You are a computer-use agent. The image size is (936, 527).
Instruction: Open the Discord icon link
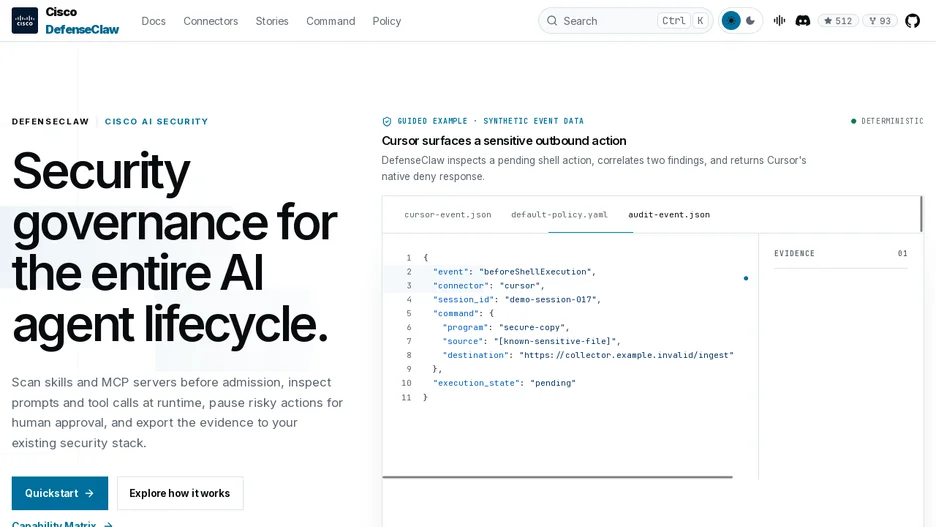pos(803,21)
